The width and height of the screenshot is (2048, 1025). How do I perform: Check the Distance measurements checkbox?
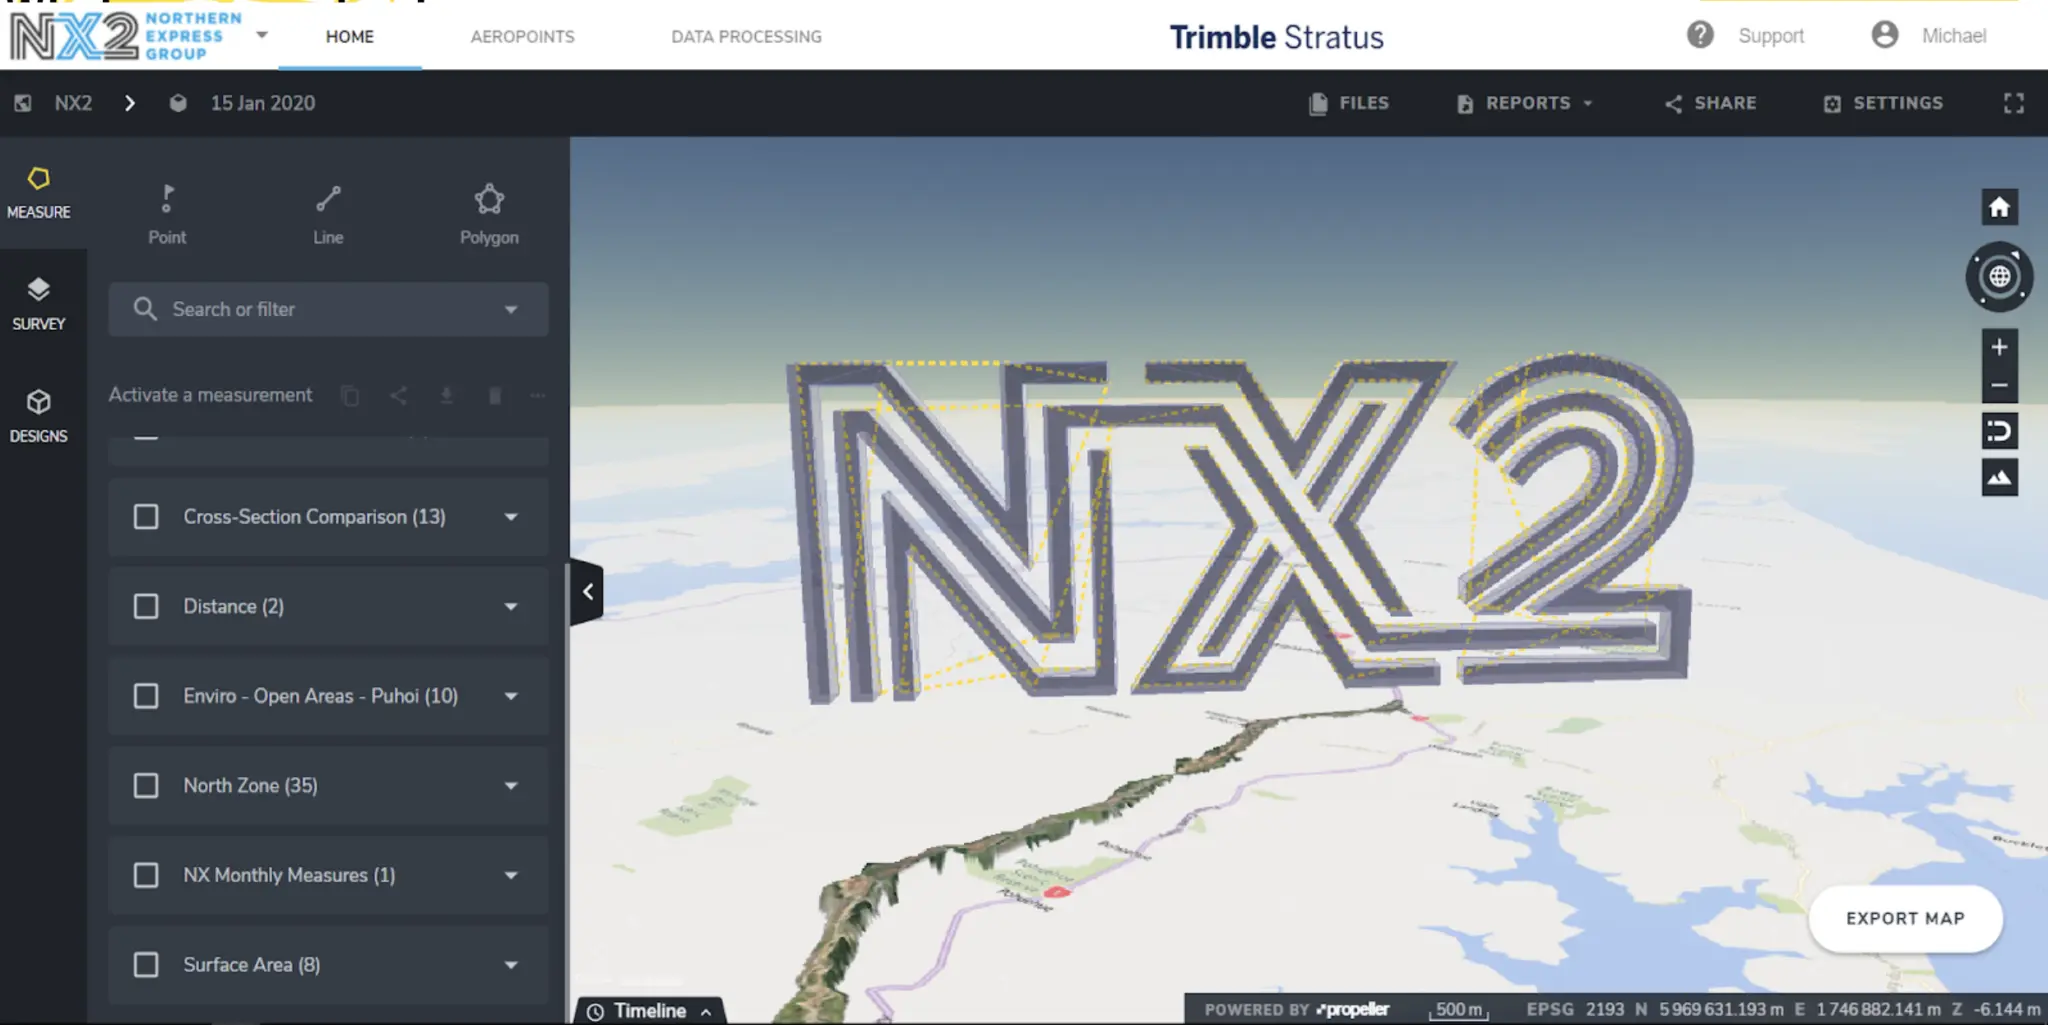click(146, 606)
